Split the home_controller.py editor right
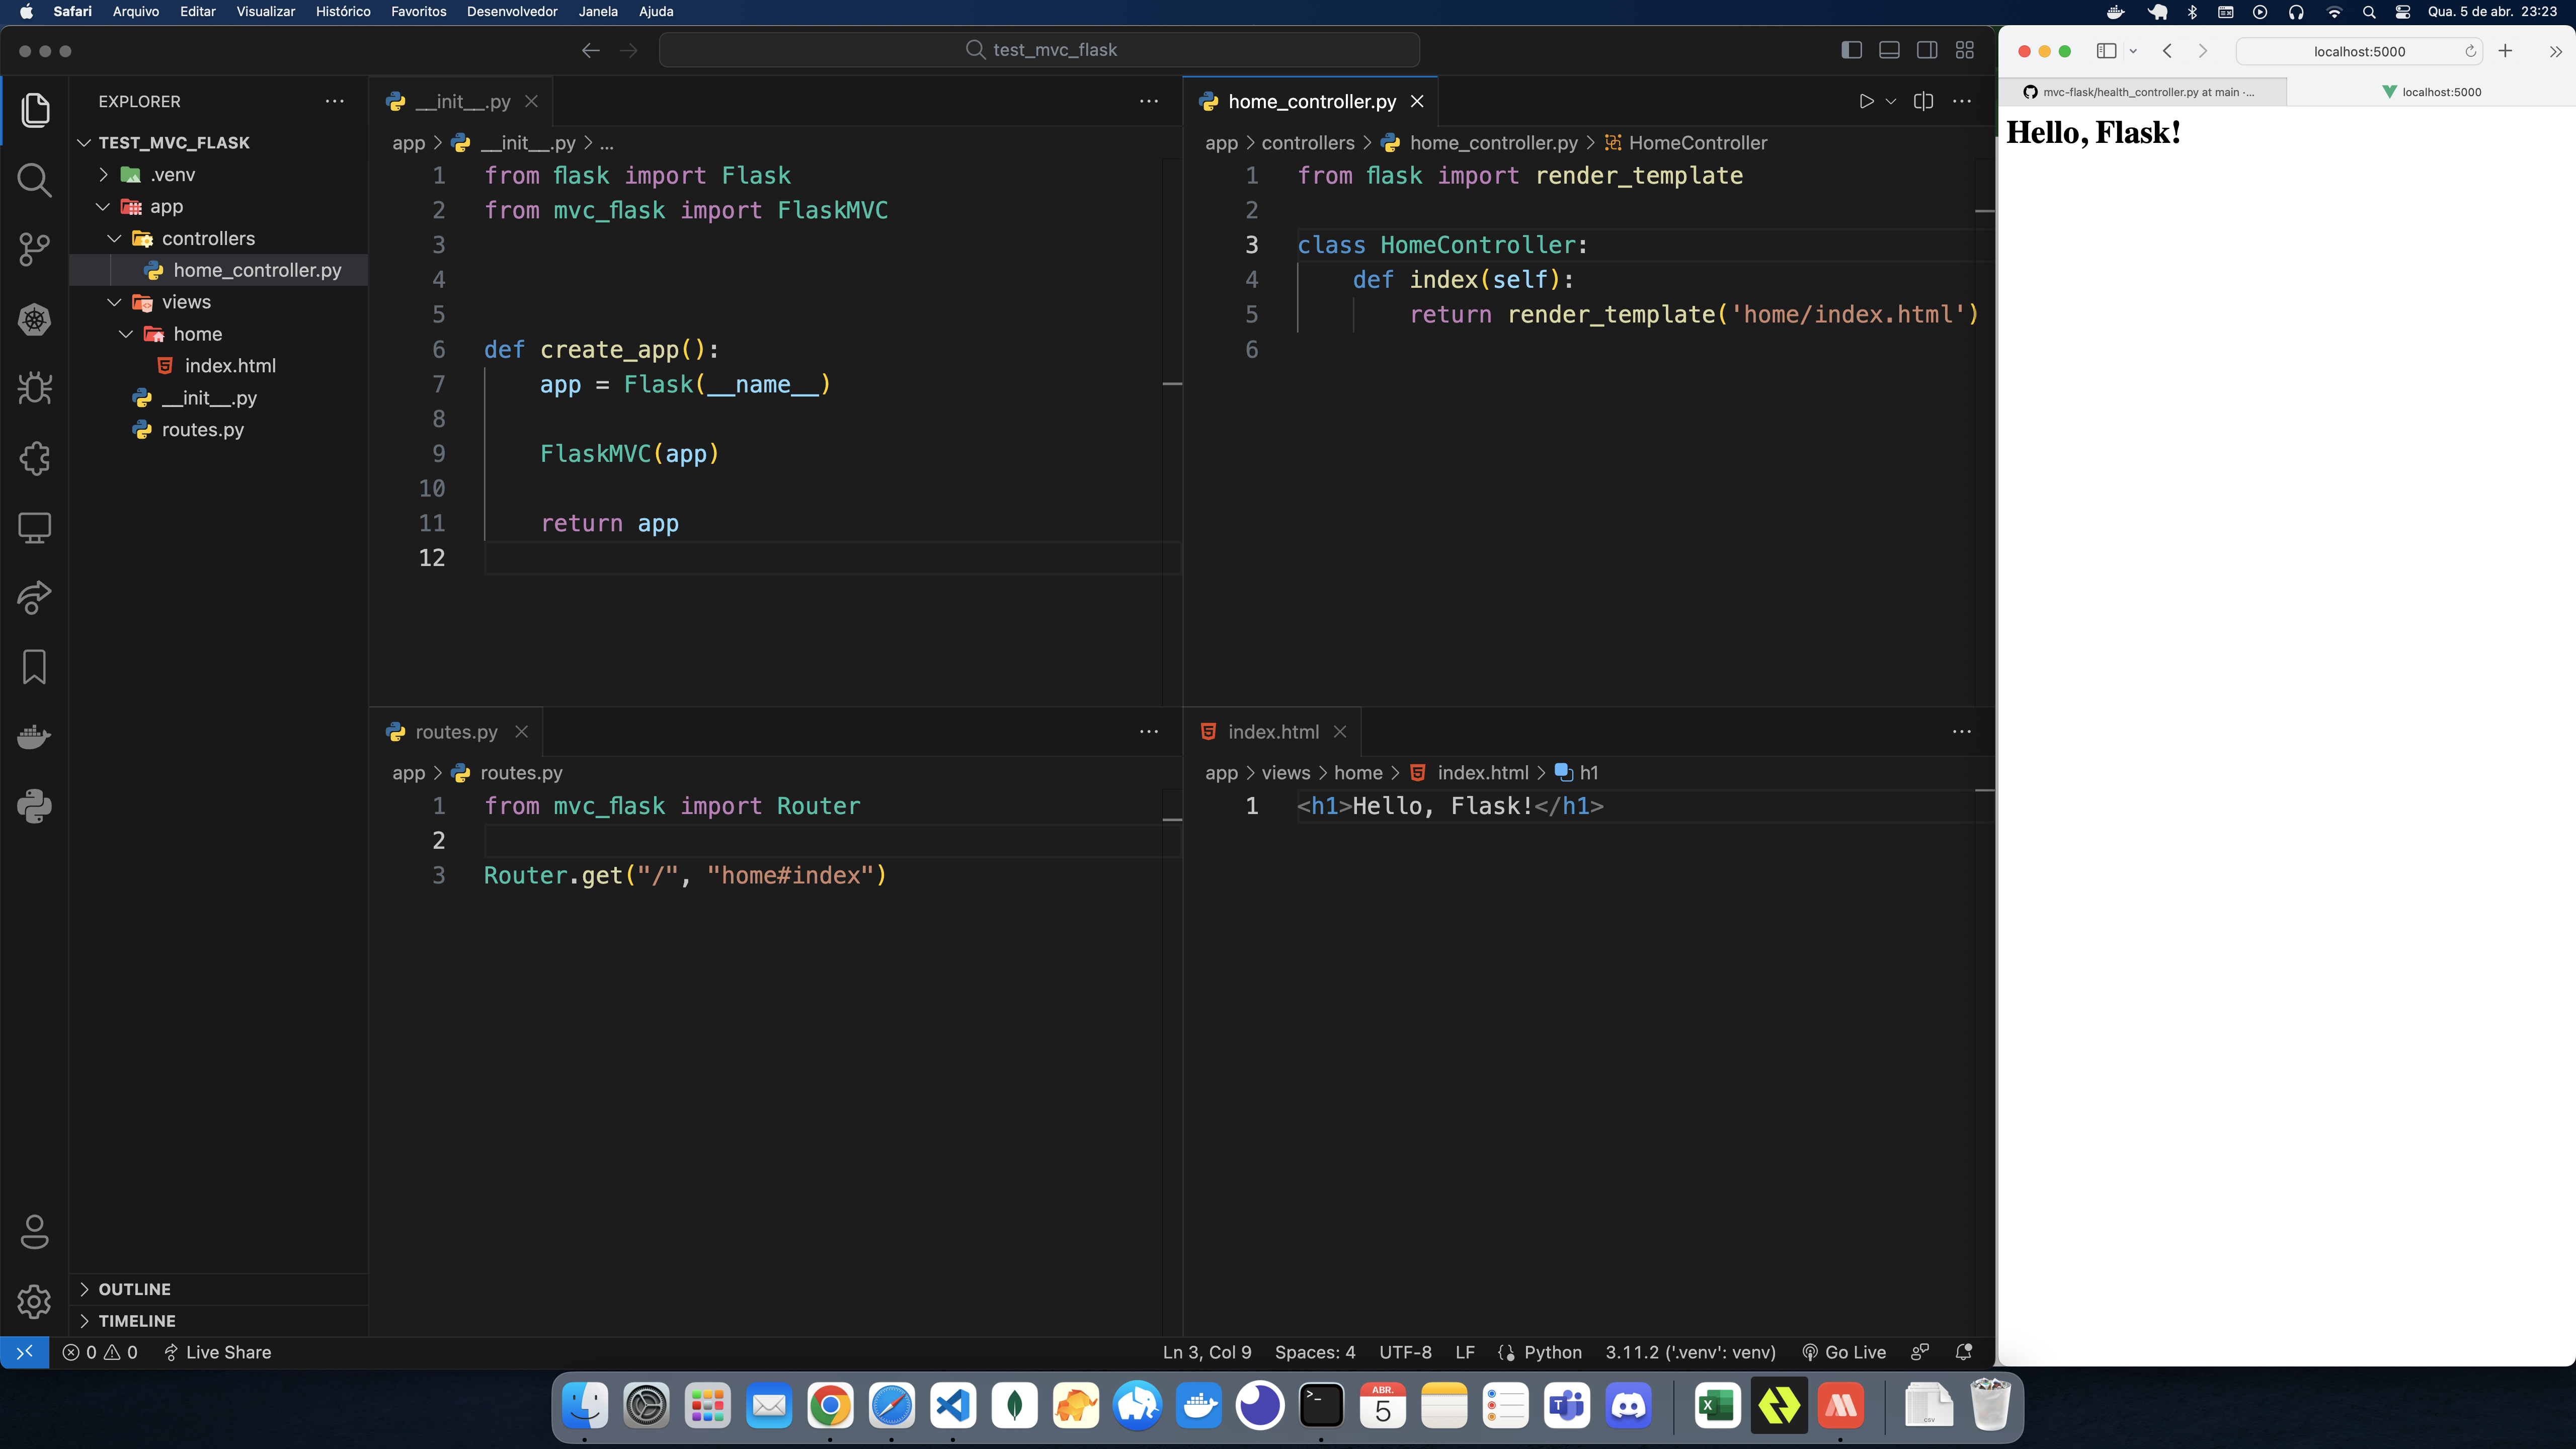 tap(1923, 101)
